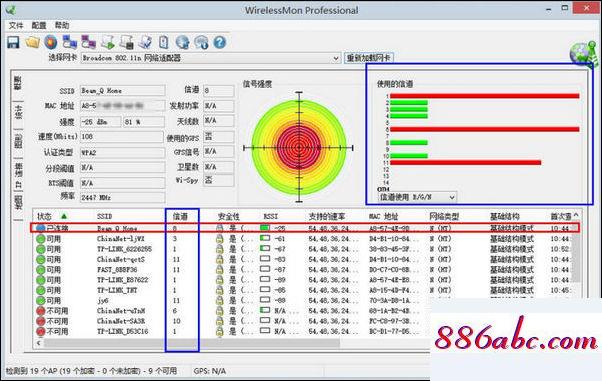Open the 文件 menu
602x381 pixels.
(x=16, y=25)
